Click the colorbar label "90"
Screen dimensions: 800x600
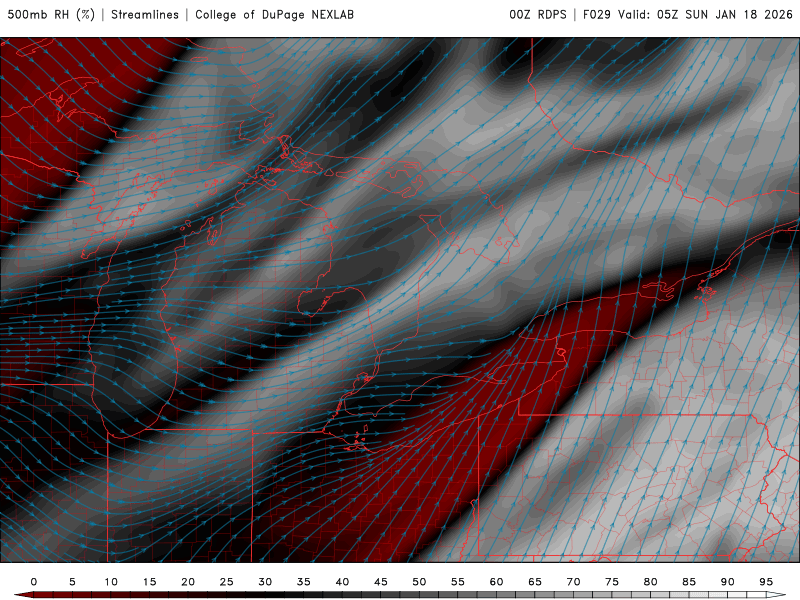727,582
